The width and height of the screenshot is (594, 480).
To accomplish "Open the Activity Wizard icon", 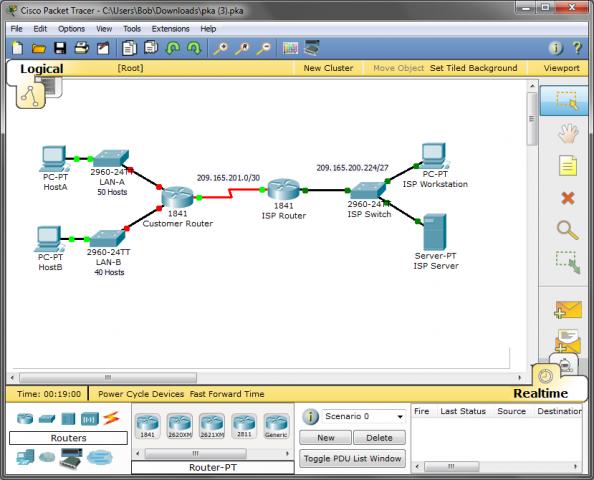I will coord(103,48).
